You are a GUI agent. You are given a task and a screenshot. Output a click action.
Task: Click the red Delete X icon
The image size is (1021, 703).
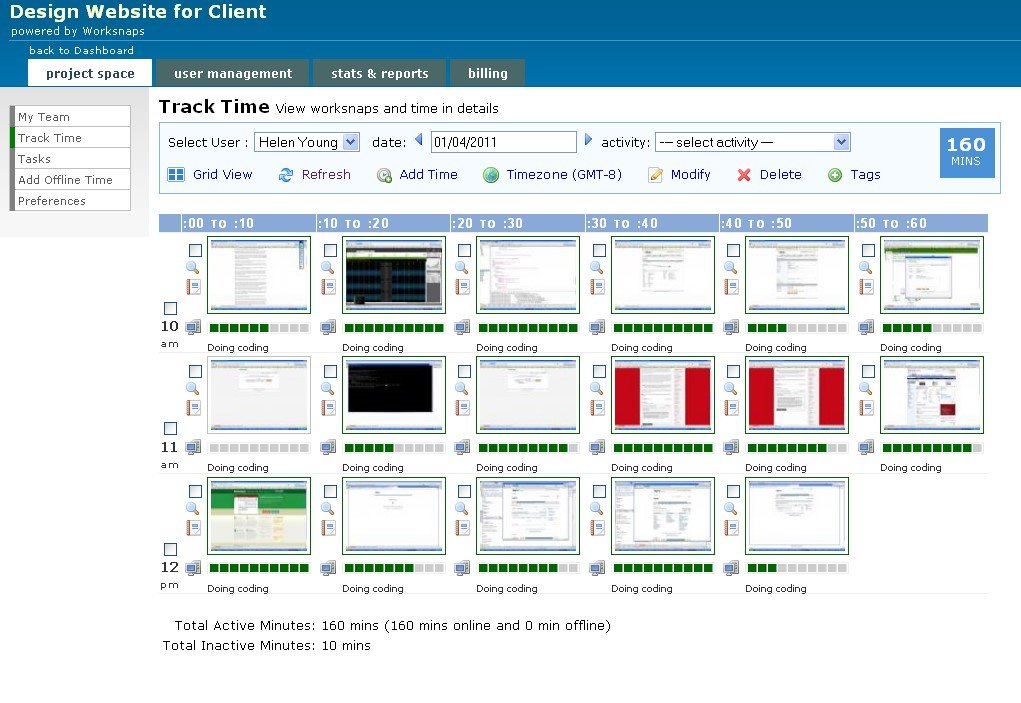[x=744, y=174]
